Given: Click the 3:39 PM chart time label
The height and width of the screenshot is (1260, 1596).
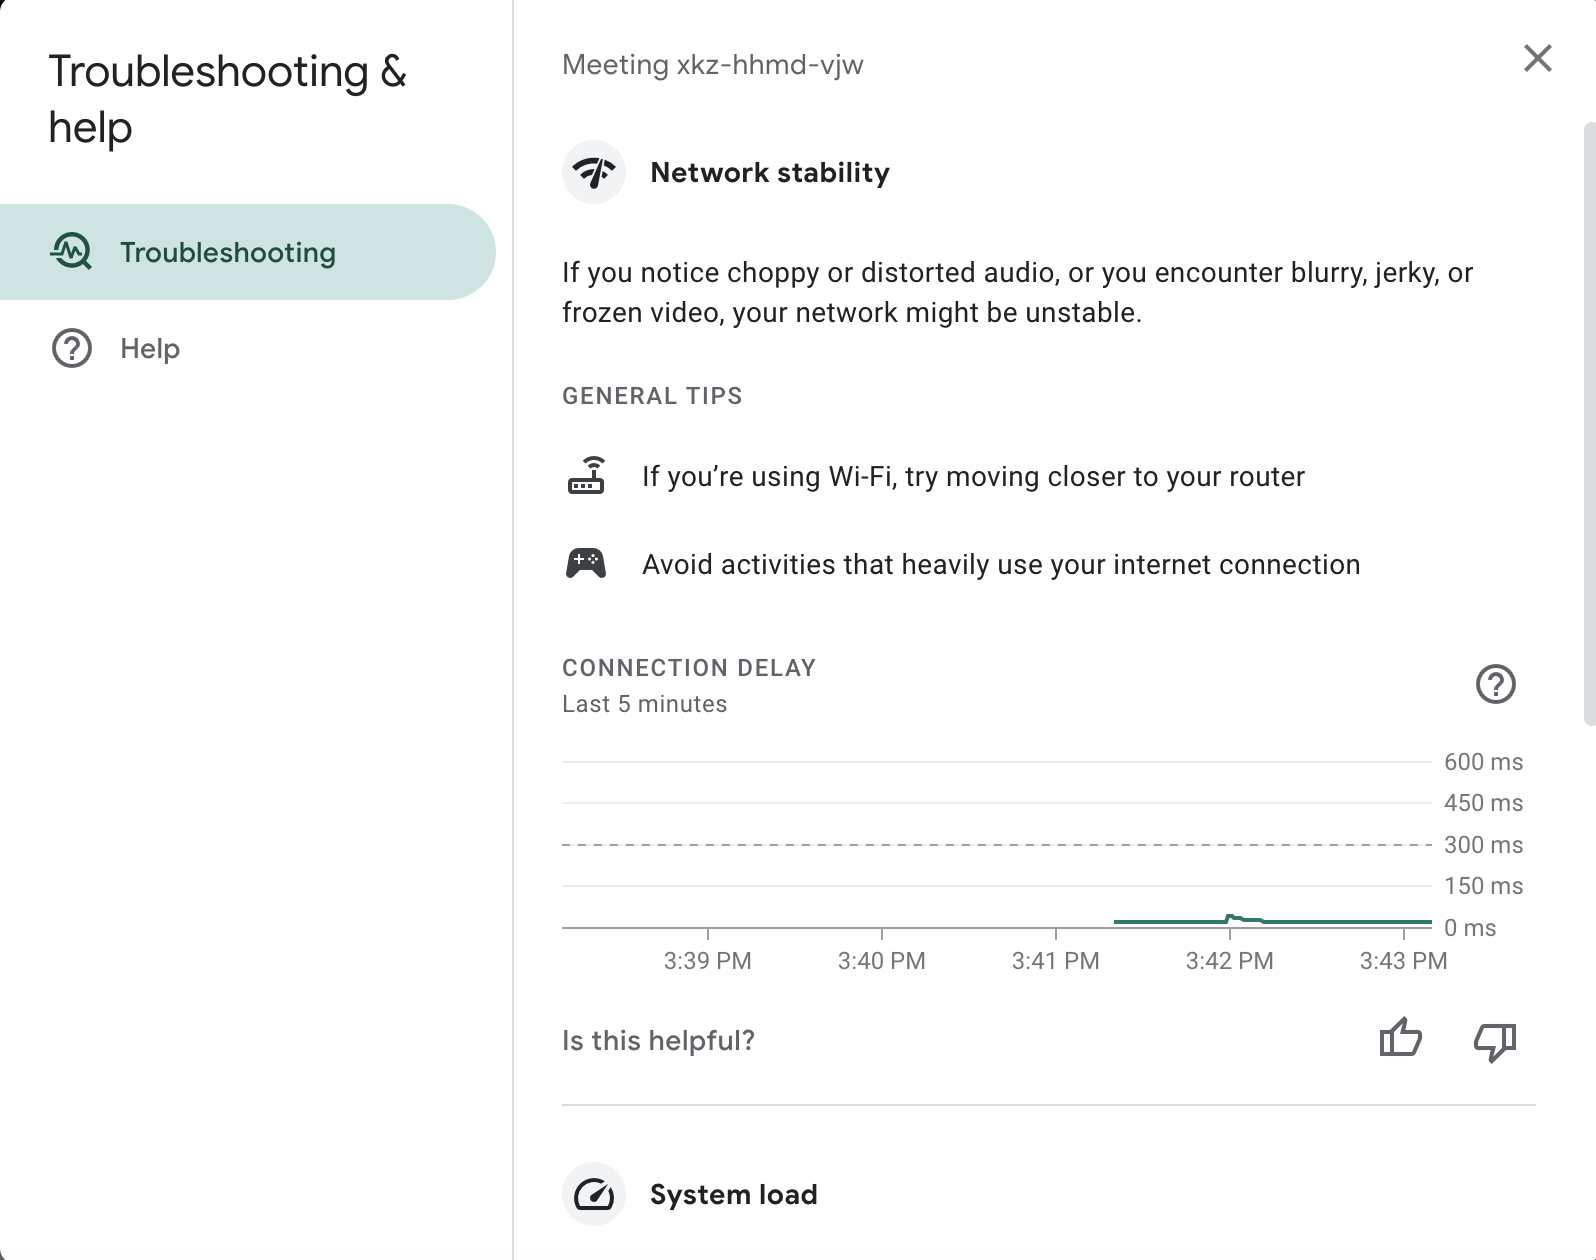Looking at the screenshot, I should click(x=707, y=960).
